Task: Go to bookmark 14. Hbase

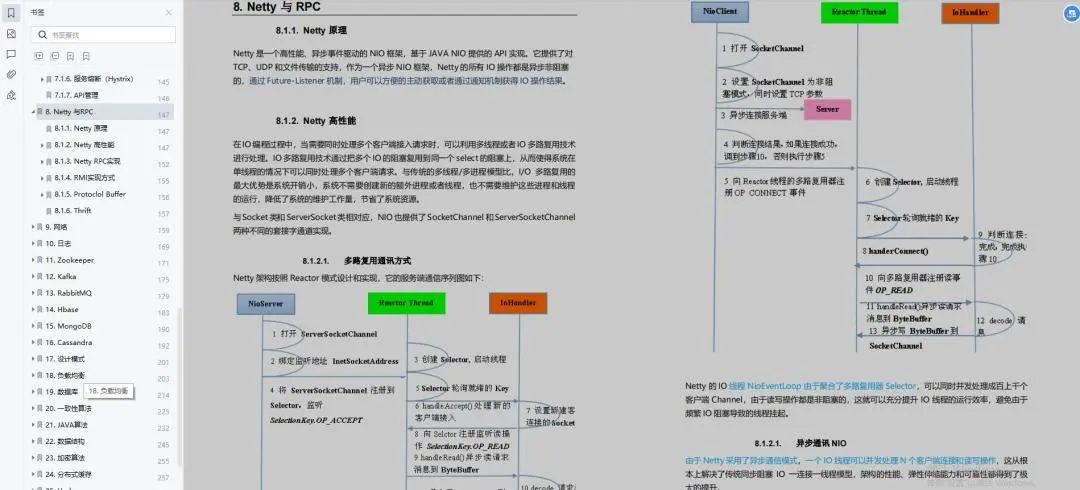Action: (62, 309)
